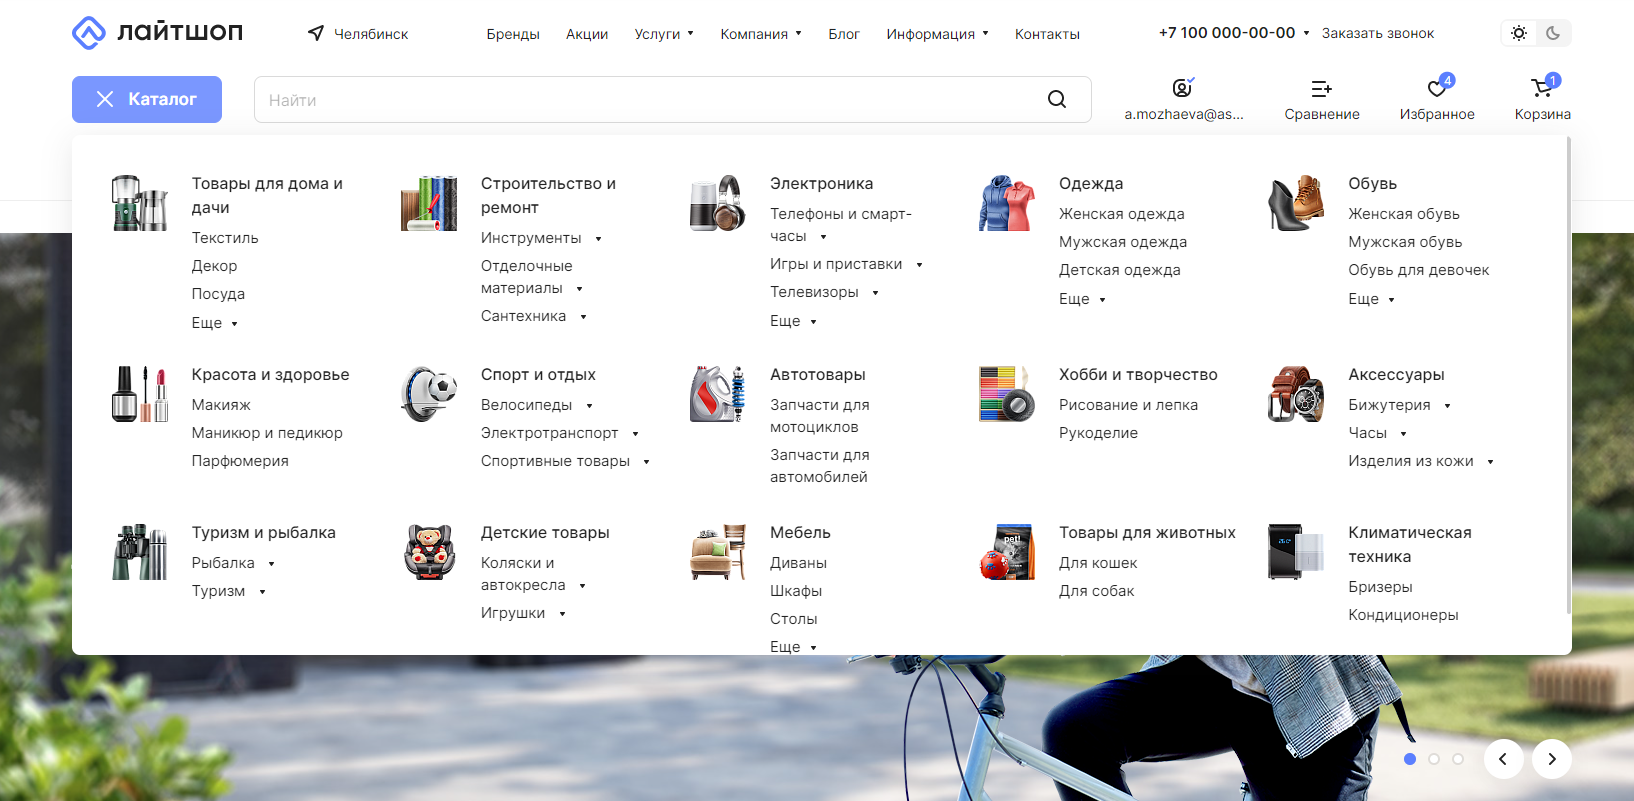Open the user account icon

coord(1183,88)
